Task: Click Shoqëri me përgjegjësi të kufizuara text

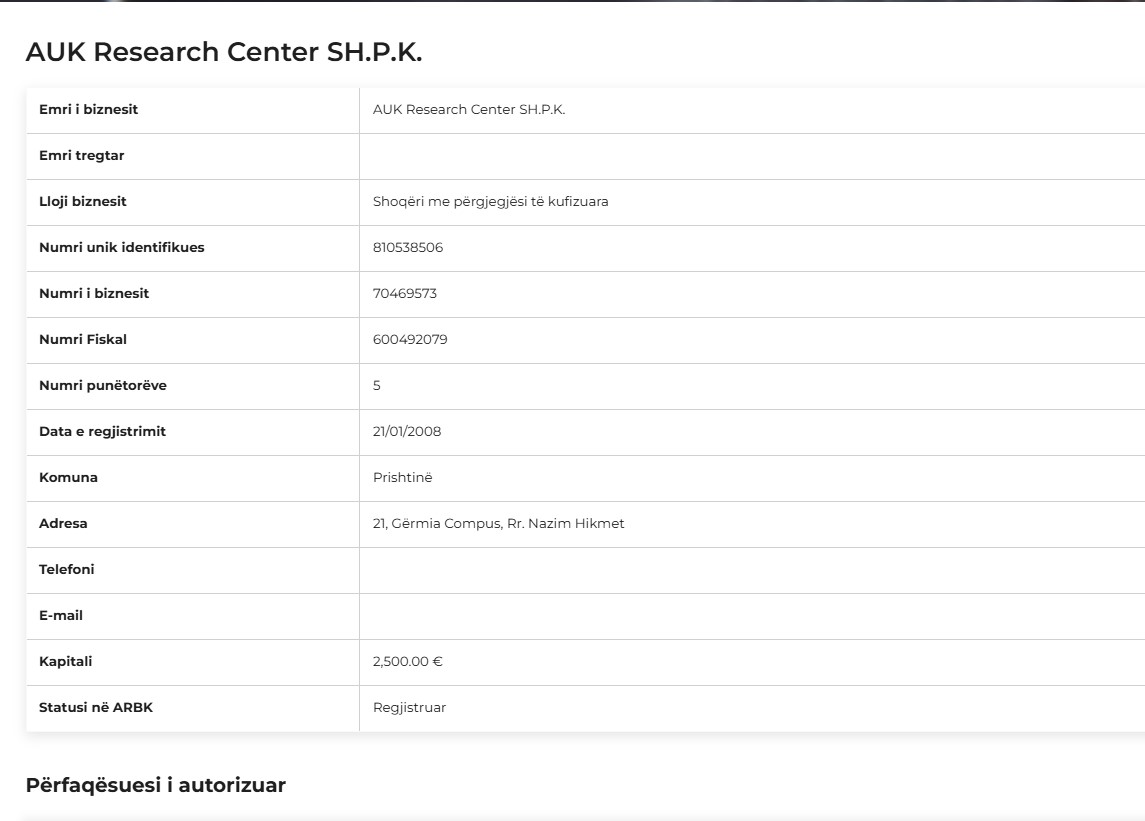Action: click(x=490, y=202)
